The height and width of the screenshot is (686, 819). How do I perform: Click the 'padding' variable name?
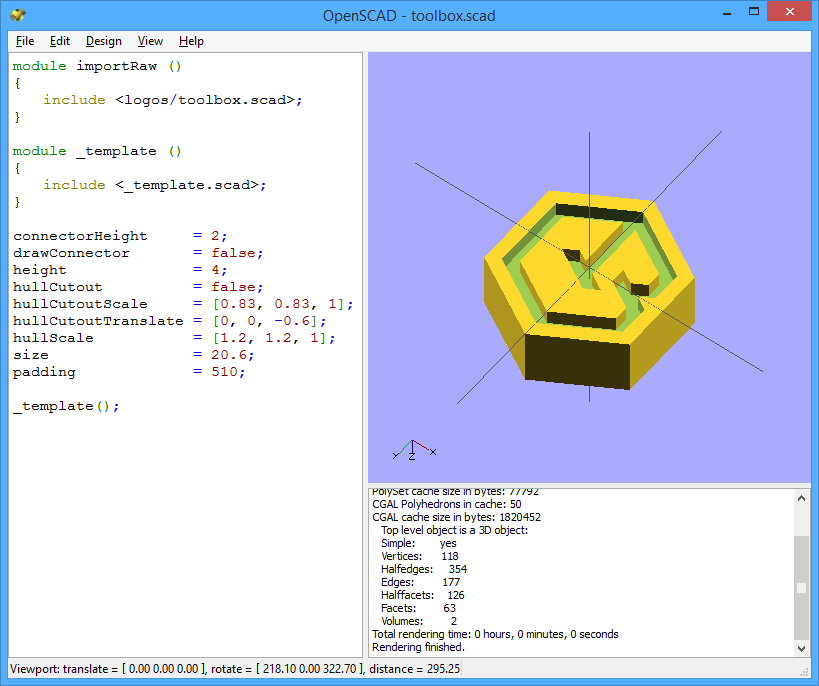pos(44,372)
